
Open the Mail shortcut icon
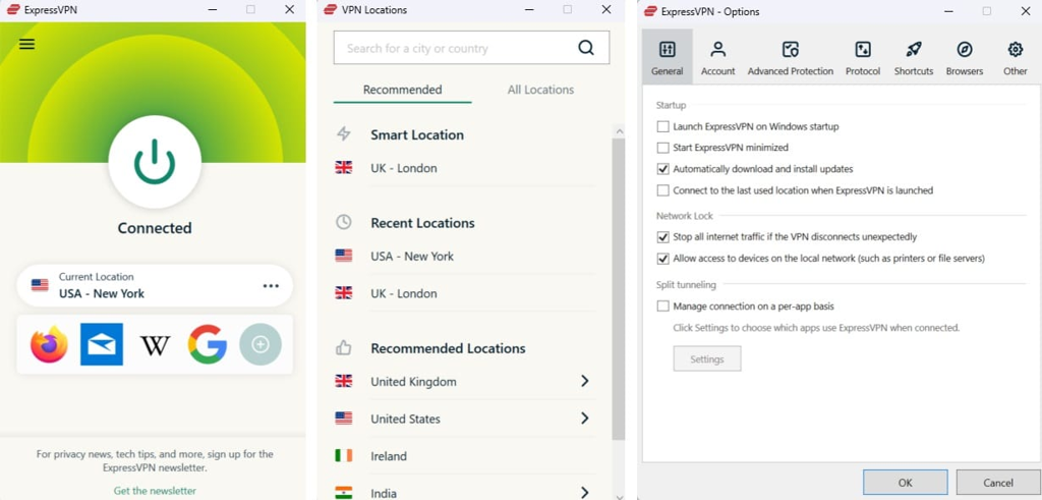click(x=102, y=345)
